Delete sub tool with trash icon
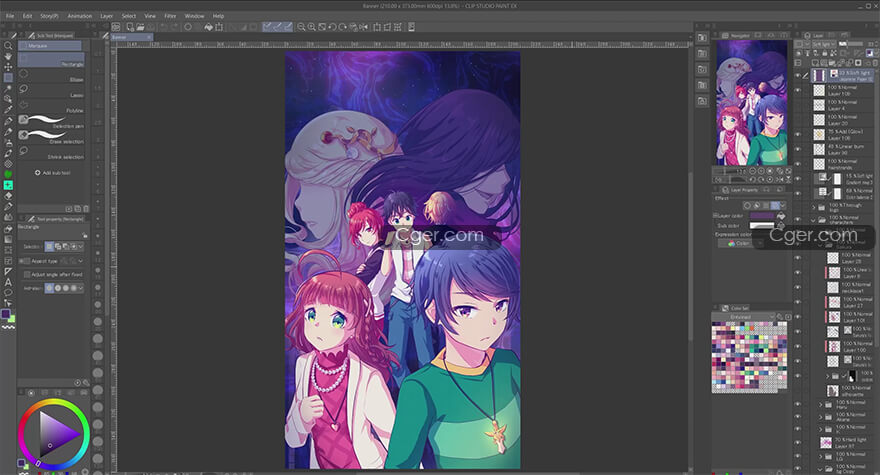This screenshot has width=880, height=475. (x=86, y=208)
